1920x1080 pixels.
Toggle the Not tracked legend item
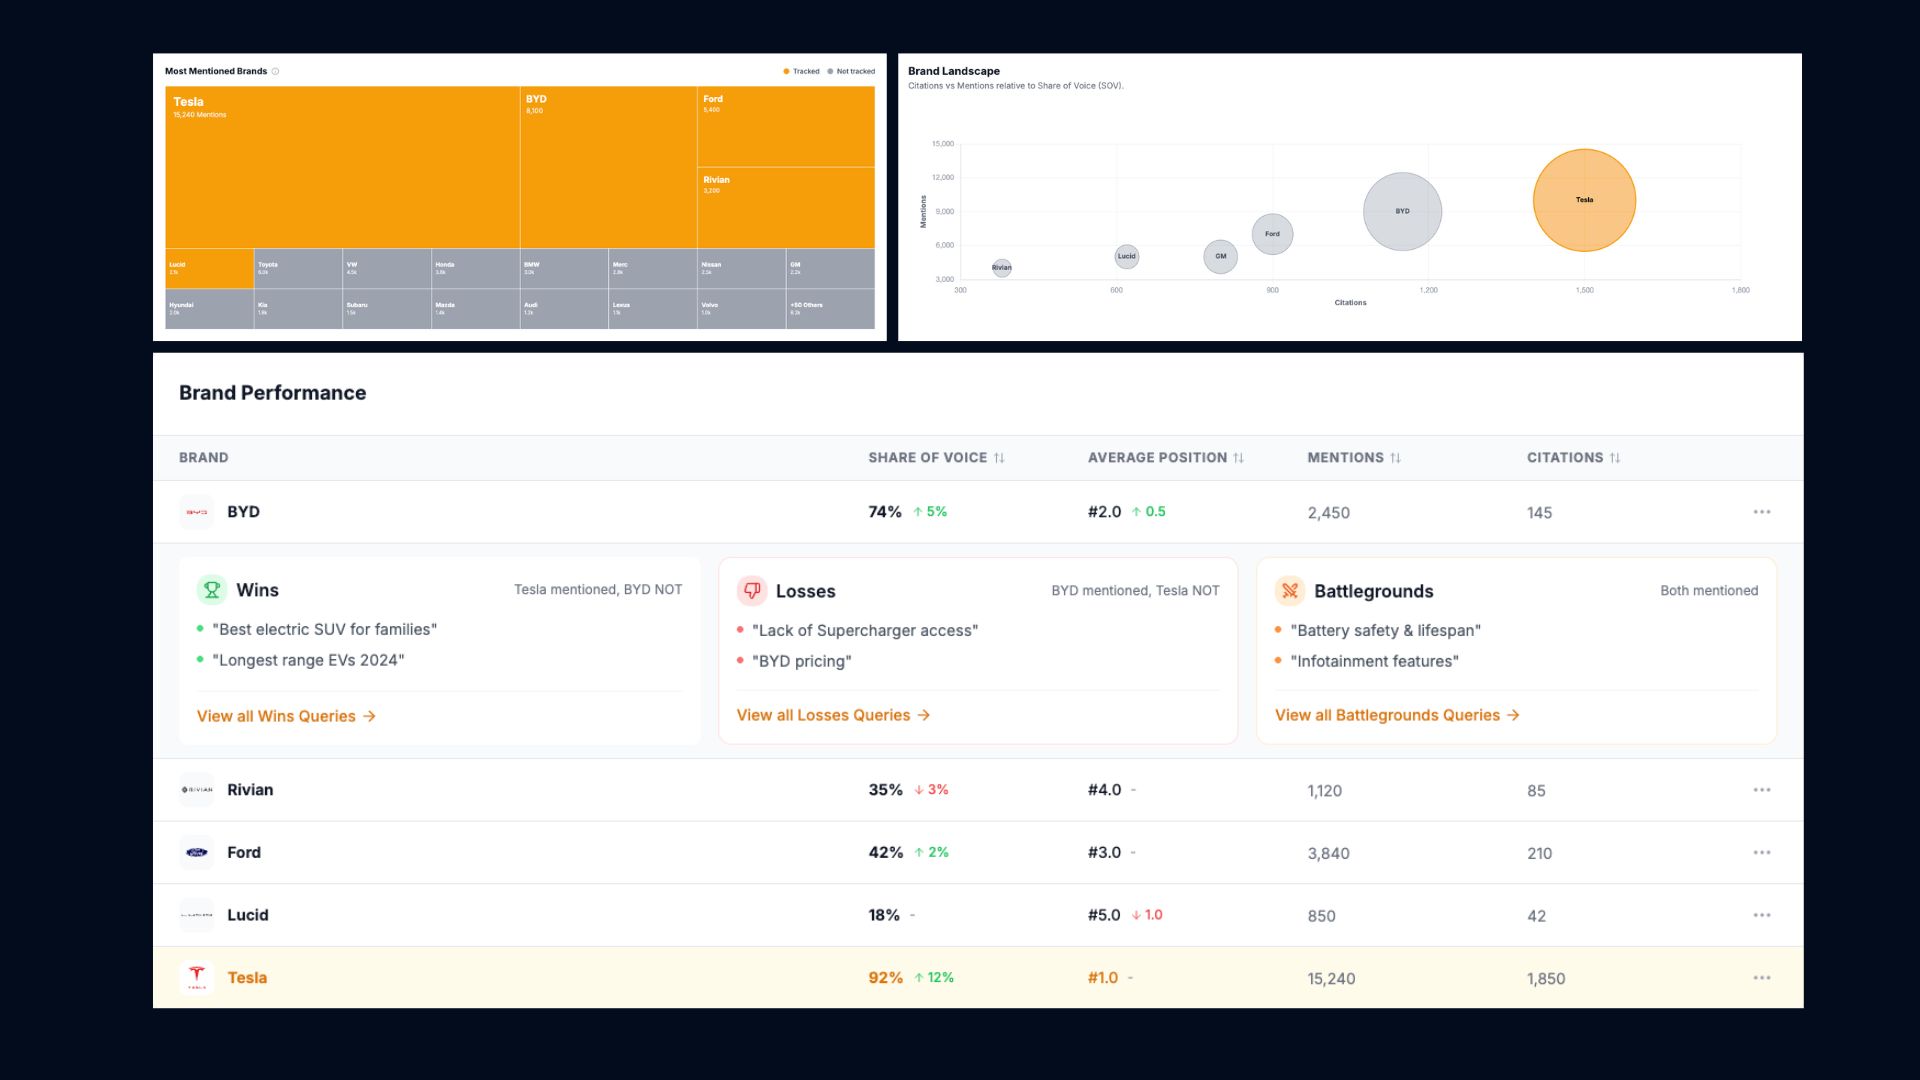(x=851, y=71)
